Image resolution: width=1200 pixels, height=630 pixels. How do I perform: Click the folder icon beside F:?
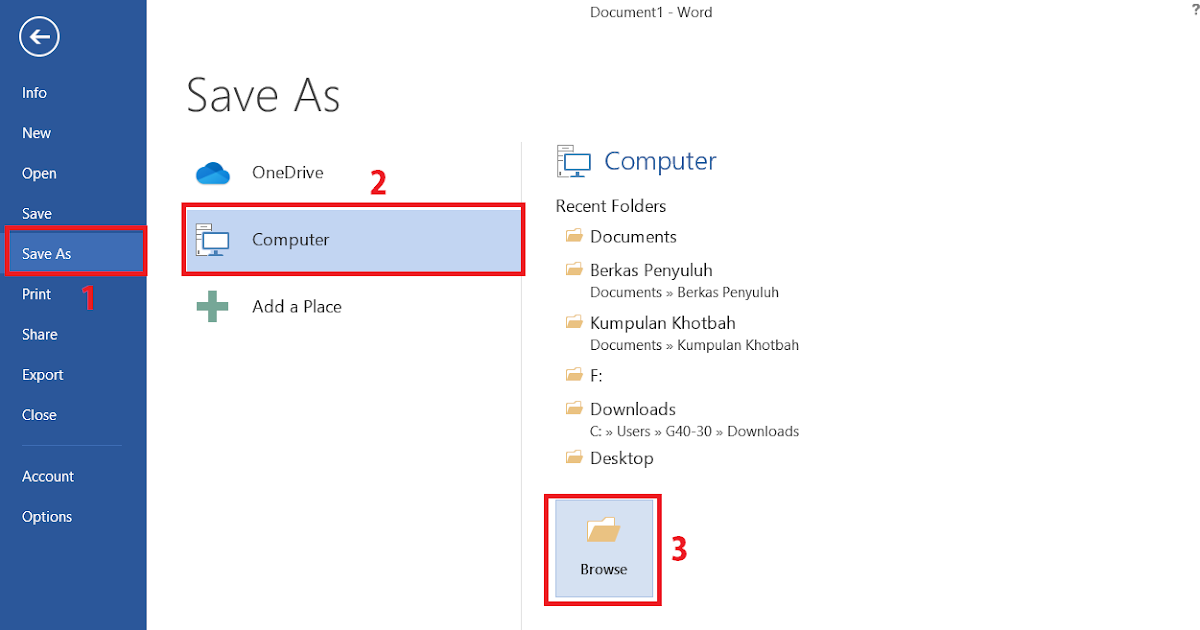click(x=574, y=375)
